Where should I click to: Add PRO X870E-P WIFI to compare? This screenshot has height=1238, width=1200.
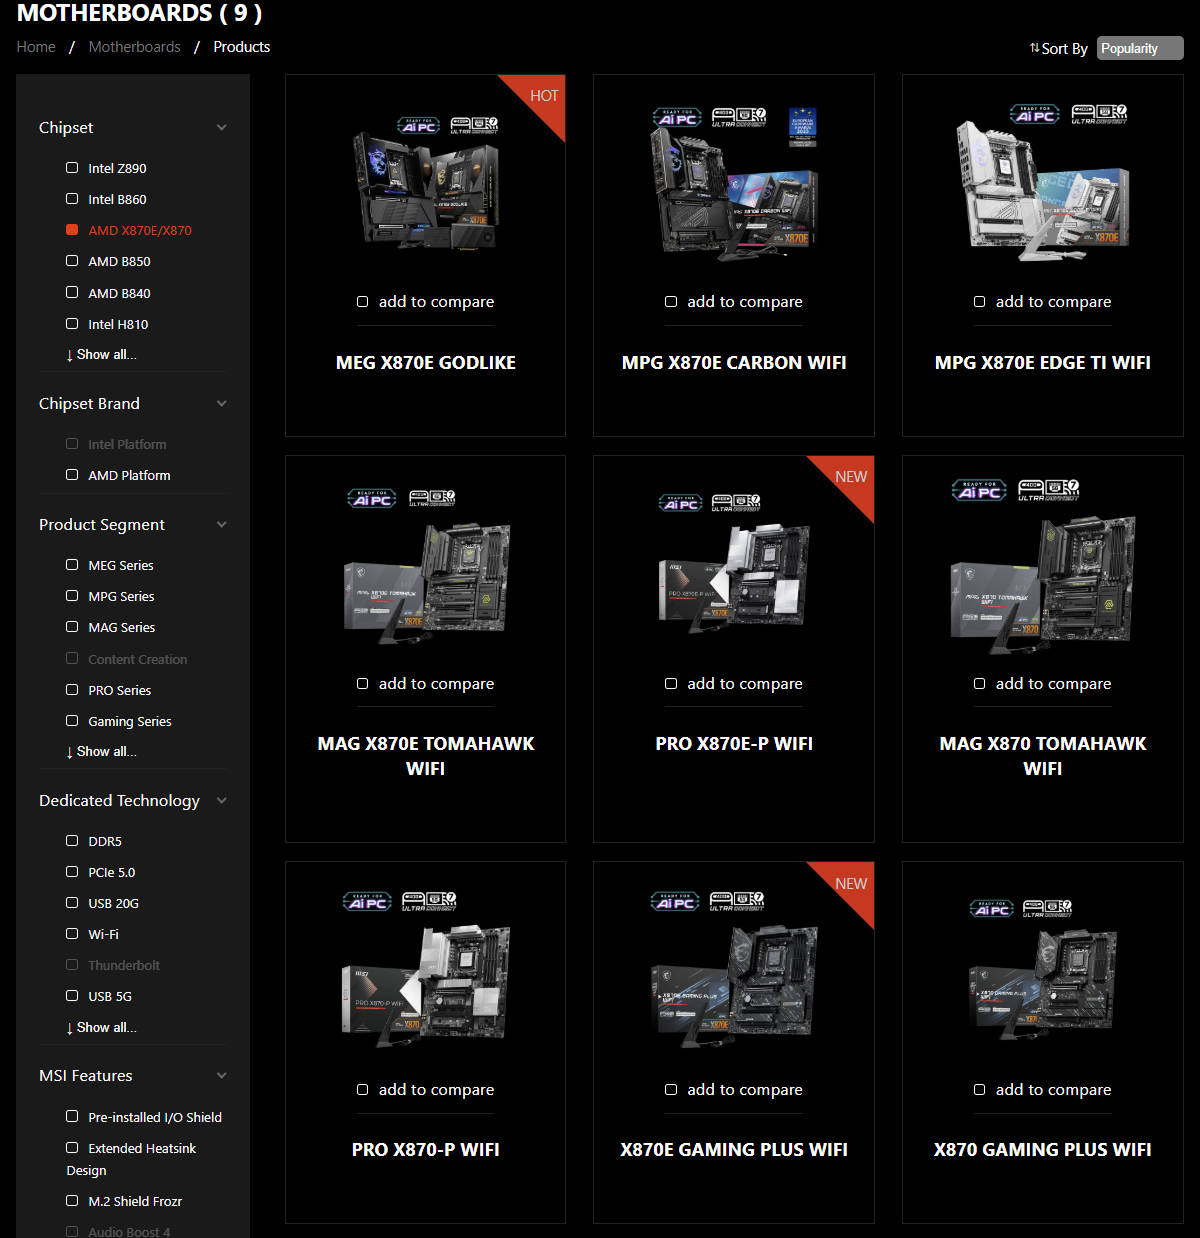pos(671,684)
